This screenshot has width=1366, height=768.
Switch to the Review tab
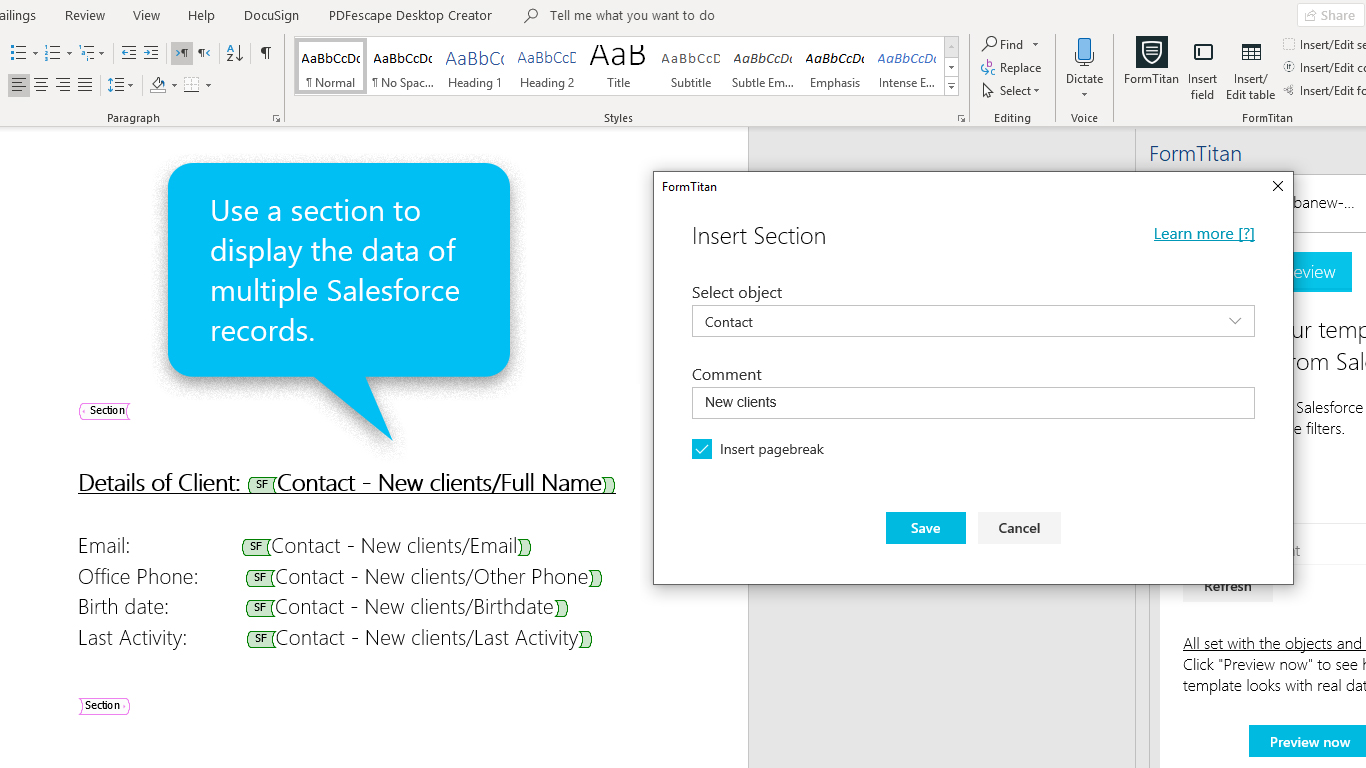(85, 15)
